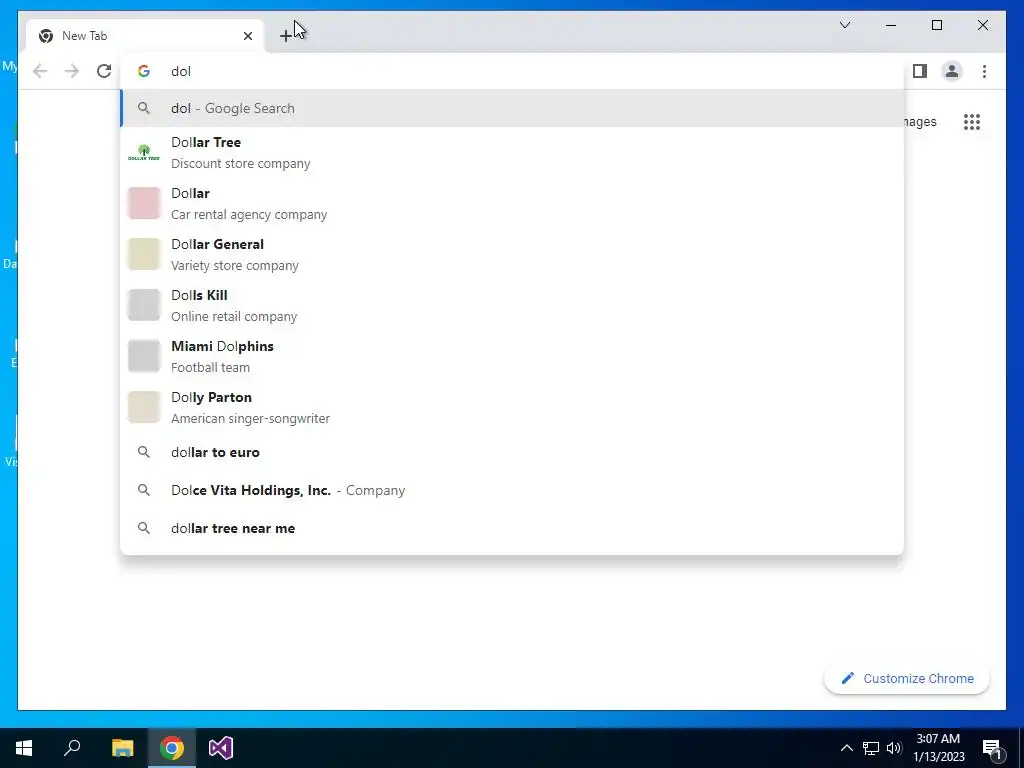Toggle the Chrome side panel icon
Image resolution: width=1024 pixels, height=768 pixels.
[920, 71]
